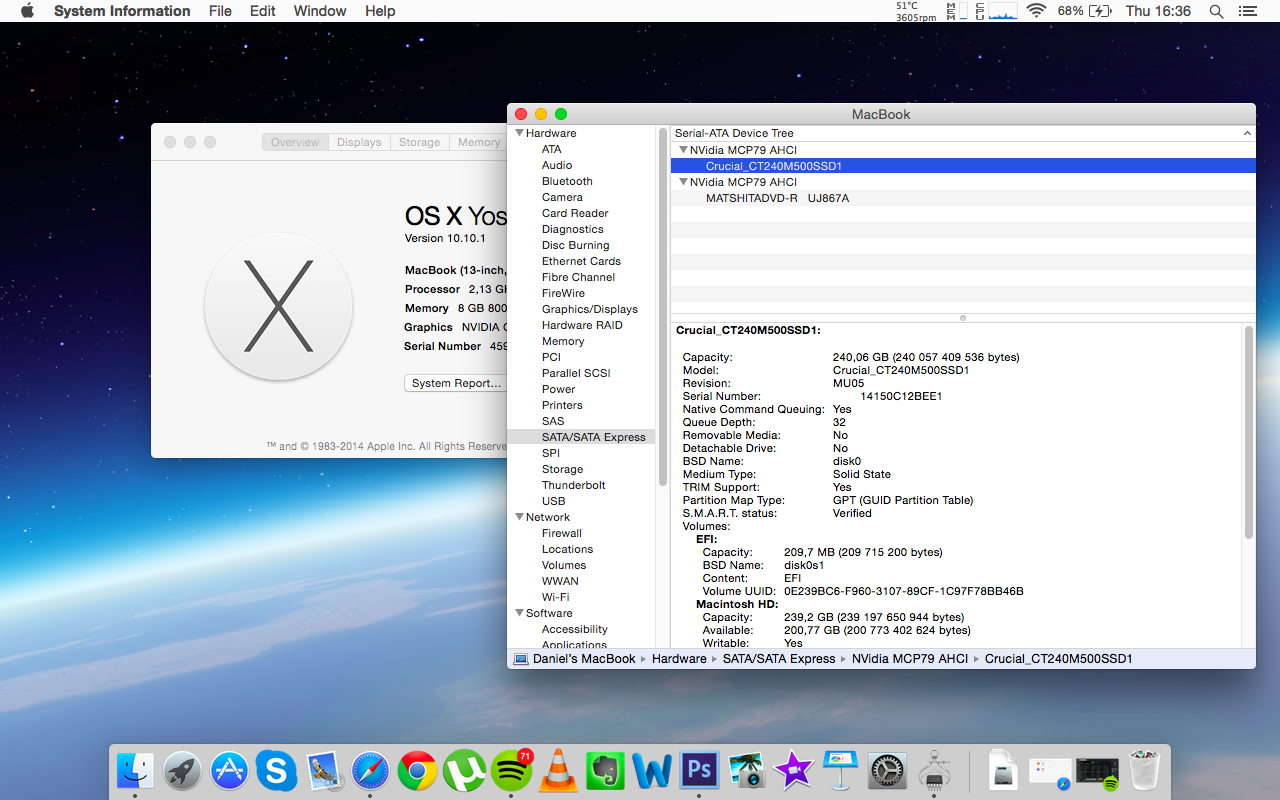Select Wi-Fi under Network
The height and width of the screenshot is (800, 1280).
pyautogui.click(x=556, y=597)
